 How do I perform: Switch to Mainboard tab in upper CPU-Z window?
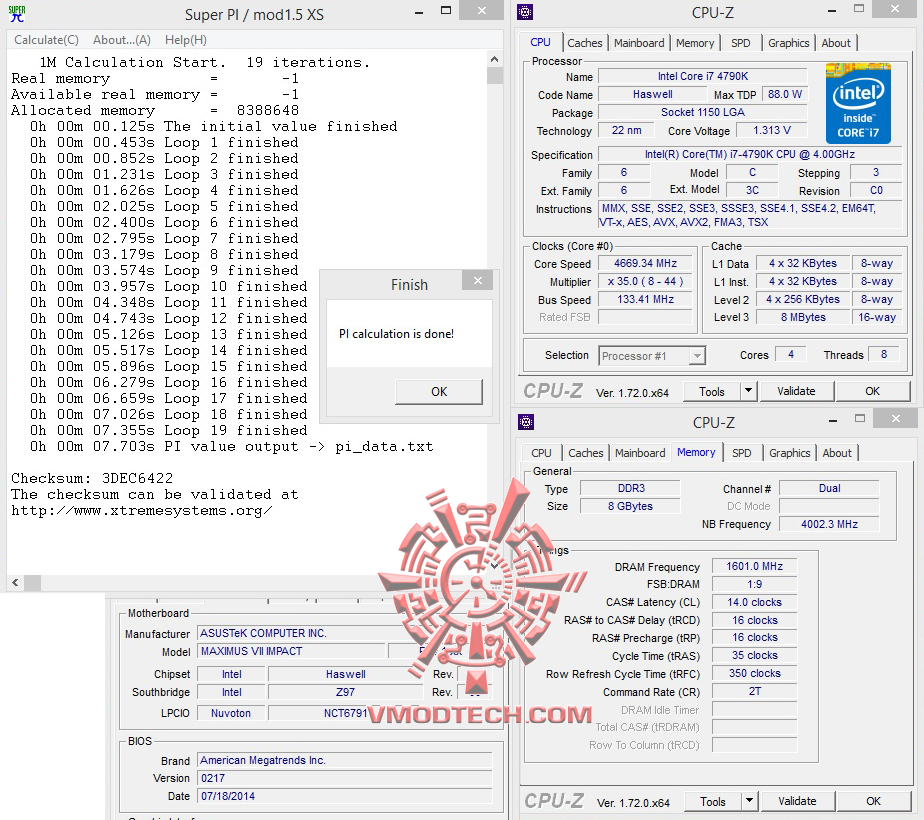pyautogui.click(x=639, y=43)
